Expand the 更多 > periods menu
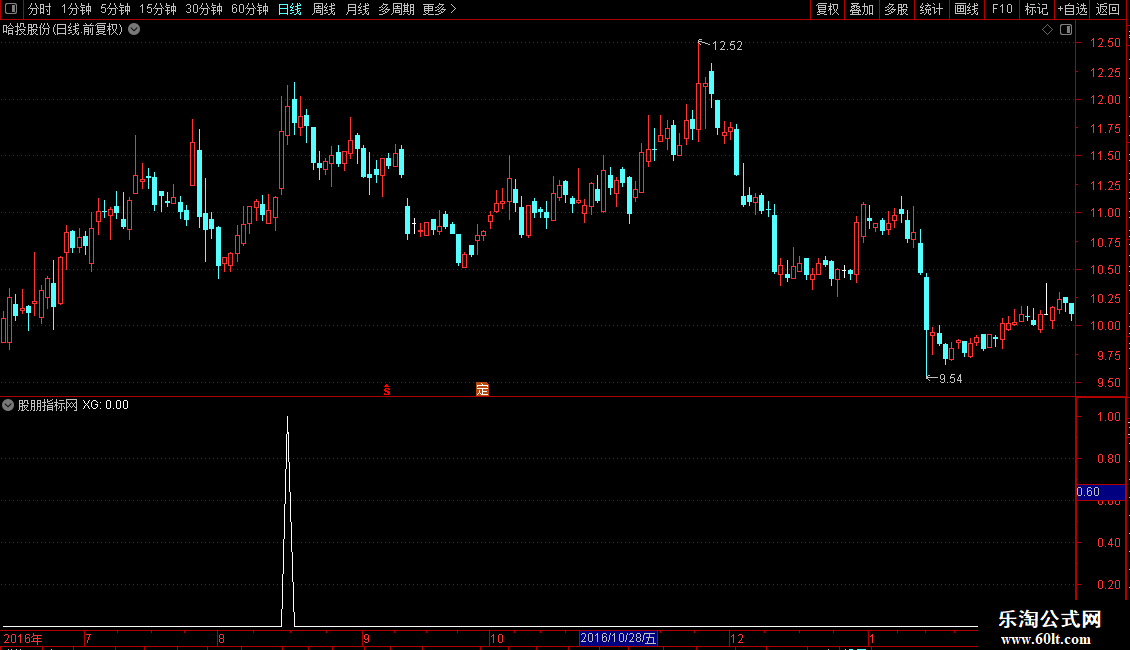The height and width of the screenshot is (650, 1130). point(440,9)
